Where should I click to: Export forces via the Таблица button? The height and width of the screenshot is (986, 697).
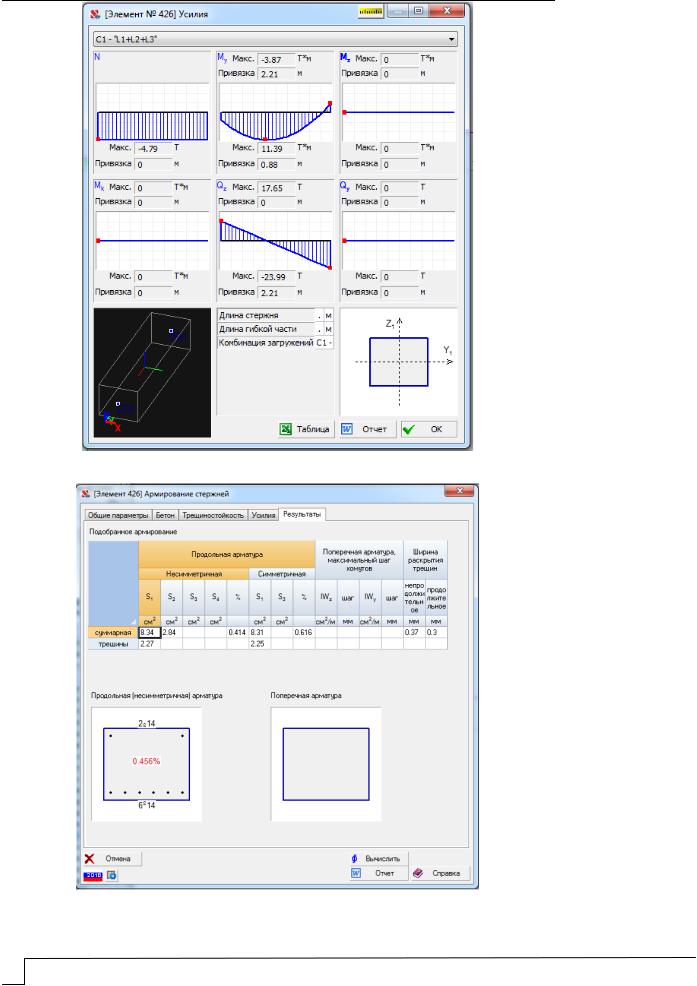pyautogui.click(x=305, y=429)
